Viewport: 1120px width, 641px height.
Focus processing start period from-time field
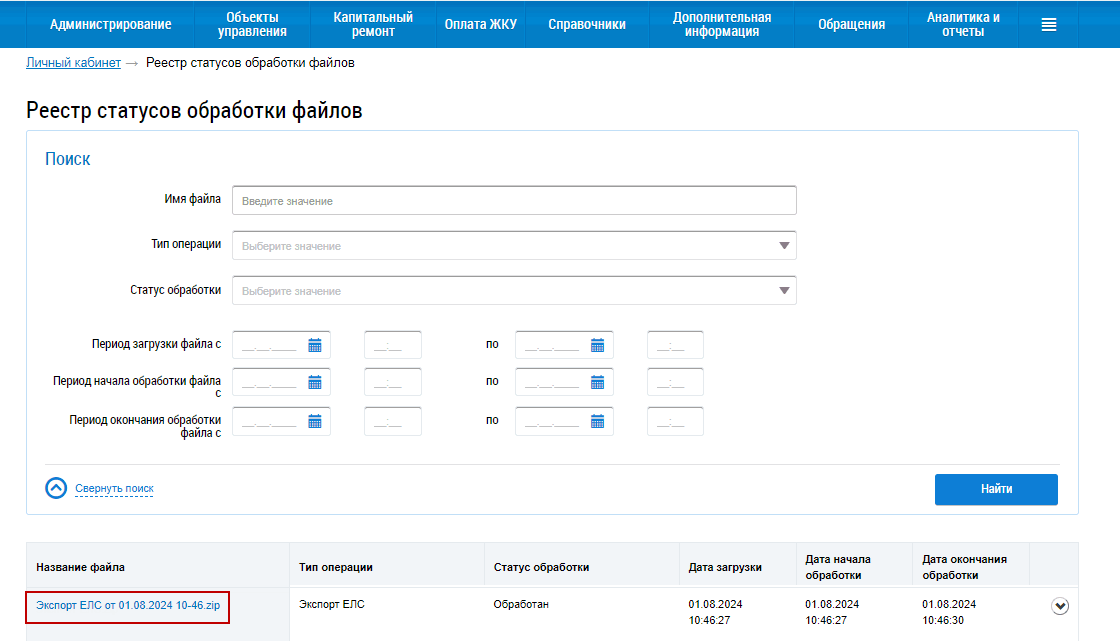(393, 382)
